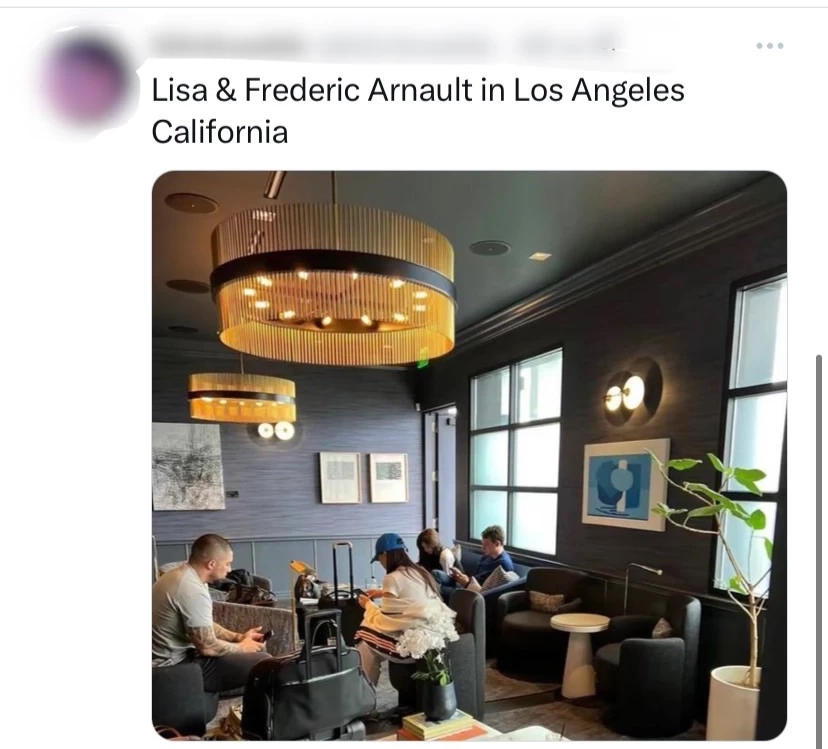Click the post text mentioning Los Angeles

click(418, 90)
